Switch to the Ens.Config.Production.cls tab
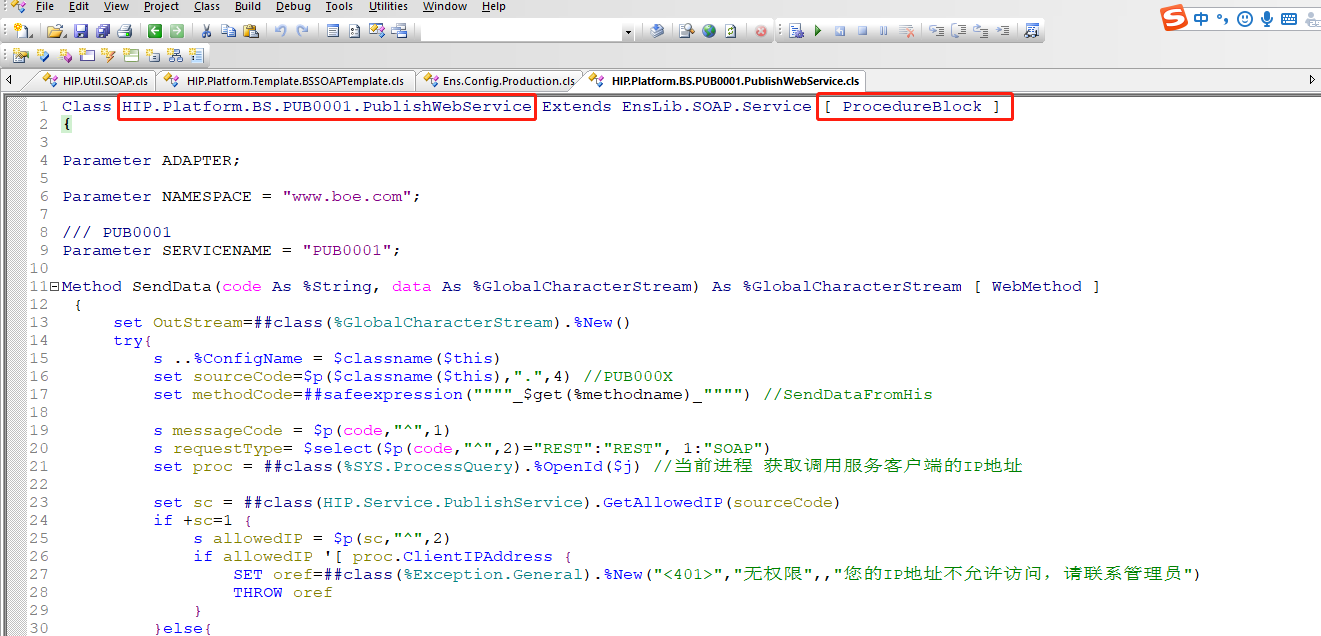1321x636 pixels. pyautogui.click(x=500, y=81)
